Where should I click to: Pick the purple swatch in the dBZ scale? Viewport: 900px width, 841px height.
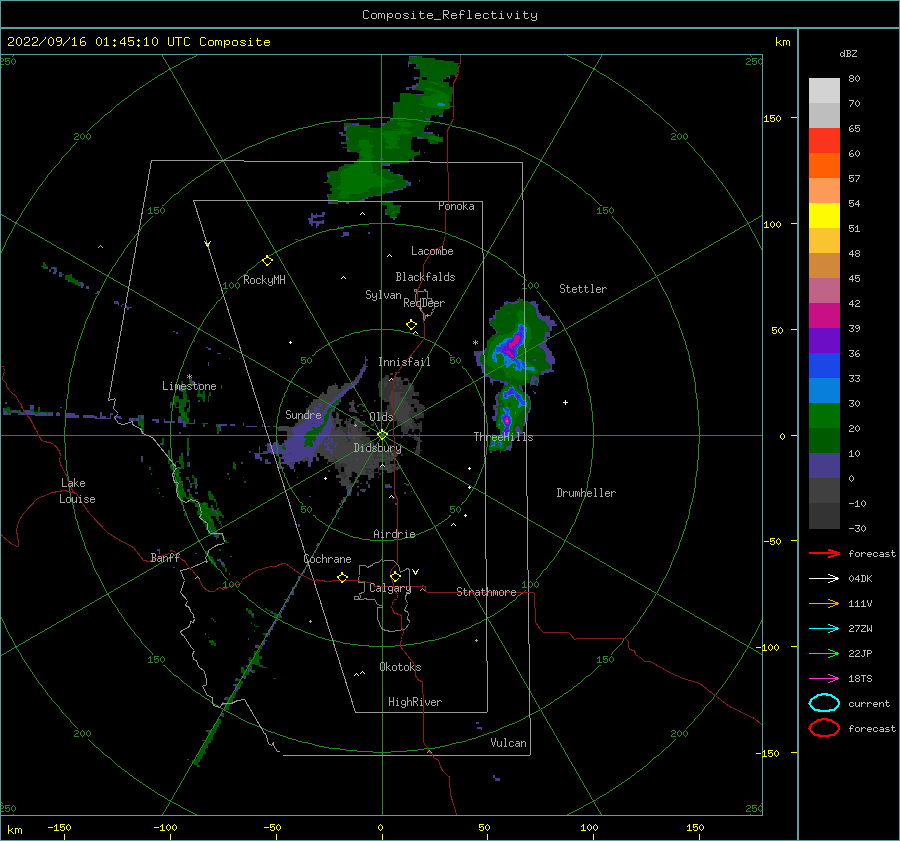pyautogui.click(x=824, y=340)
